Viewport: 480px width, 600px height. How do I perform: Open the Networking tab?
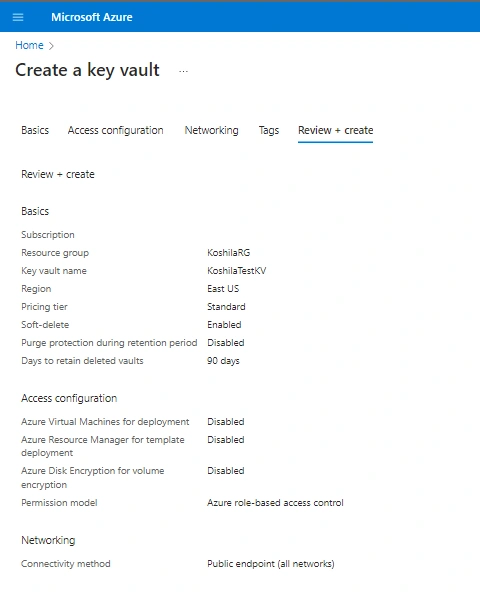pos(212,130)
